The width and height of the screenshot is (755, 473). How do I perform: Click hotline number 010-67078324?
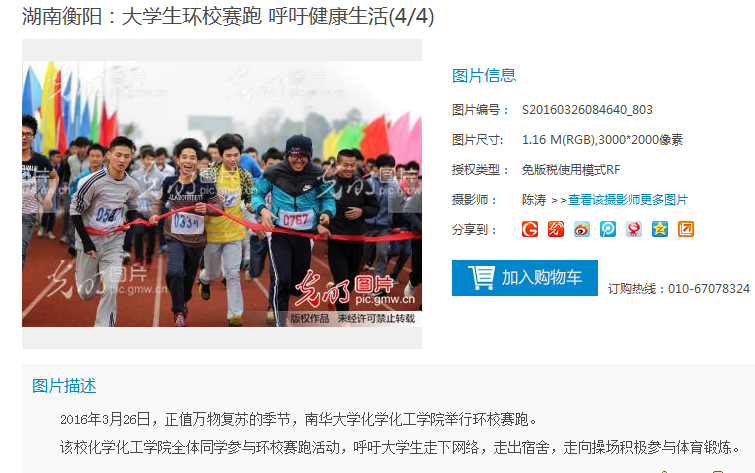click(709, 289)
